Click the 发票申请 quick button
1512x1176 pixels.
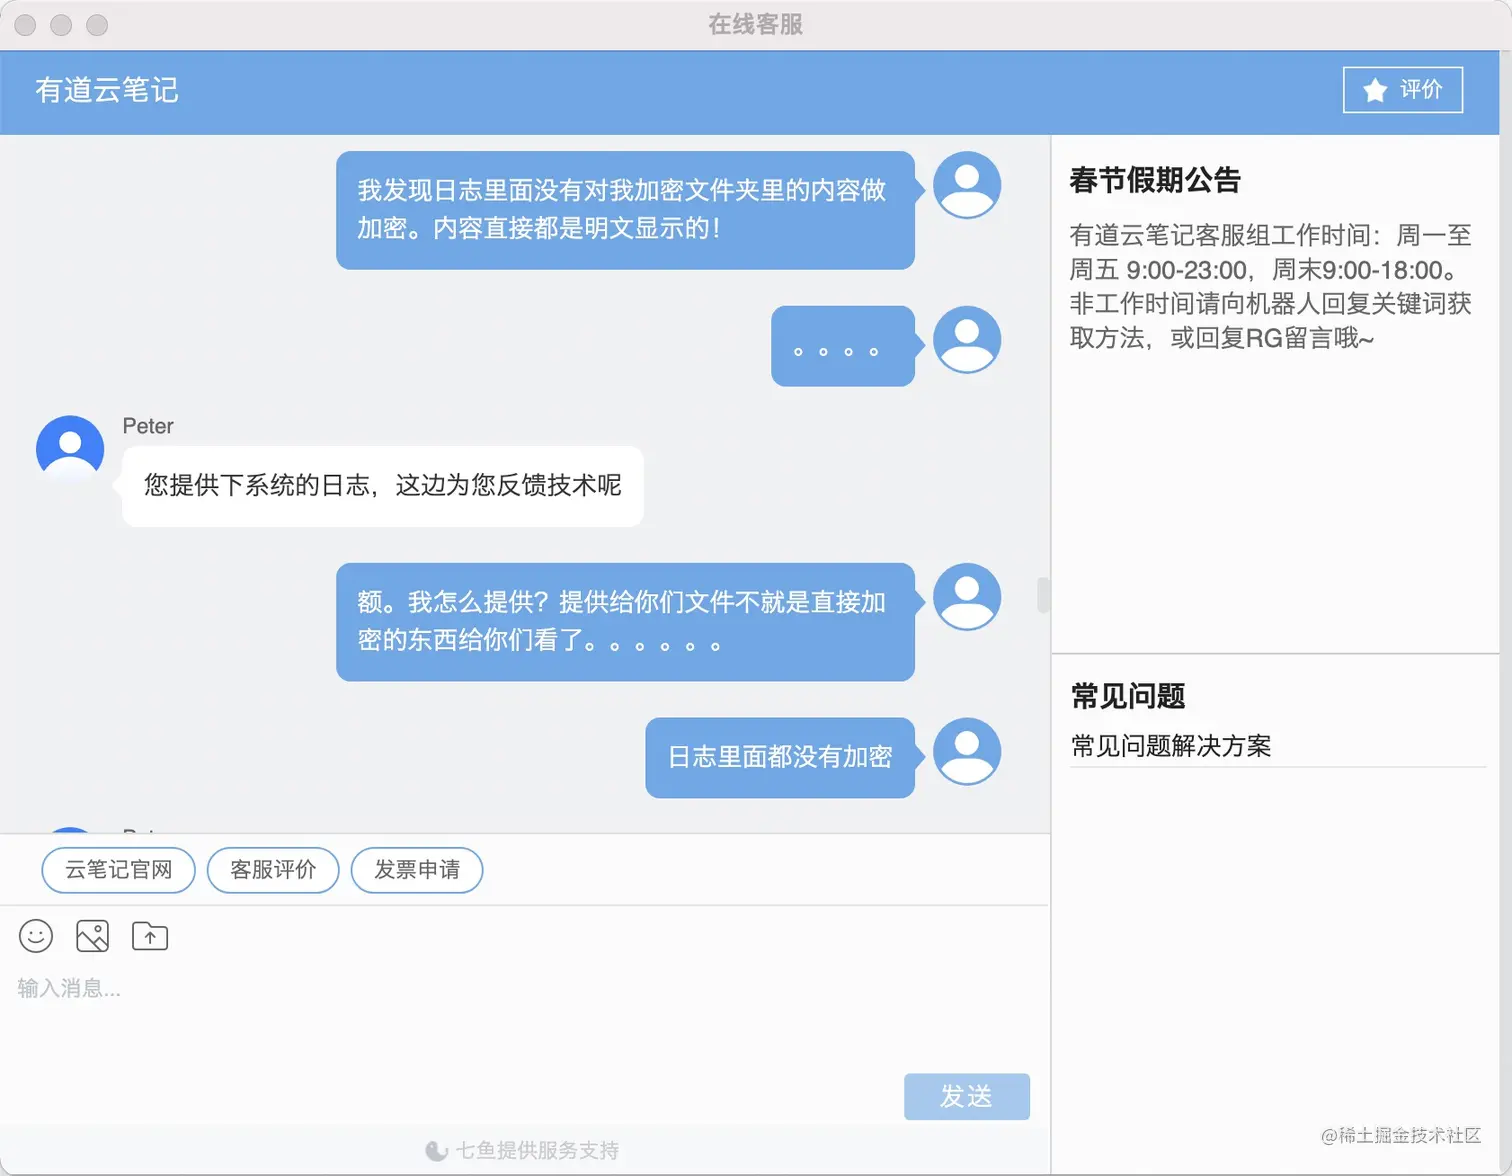pyautogui.click(x=417, y=870)
